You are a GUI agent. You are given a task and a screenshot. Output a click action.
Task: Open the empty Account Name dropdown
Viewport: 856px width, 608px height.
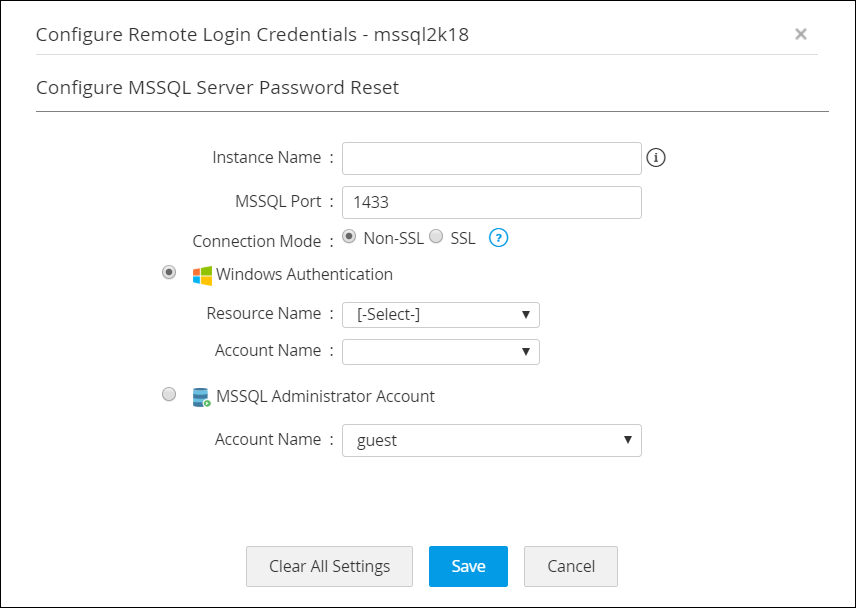440,352
